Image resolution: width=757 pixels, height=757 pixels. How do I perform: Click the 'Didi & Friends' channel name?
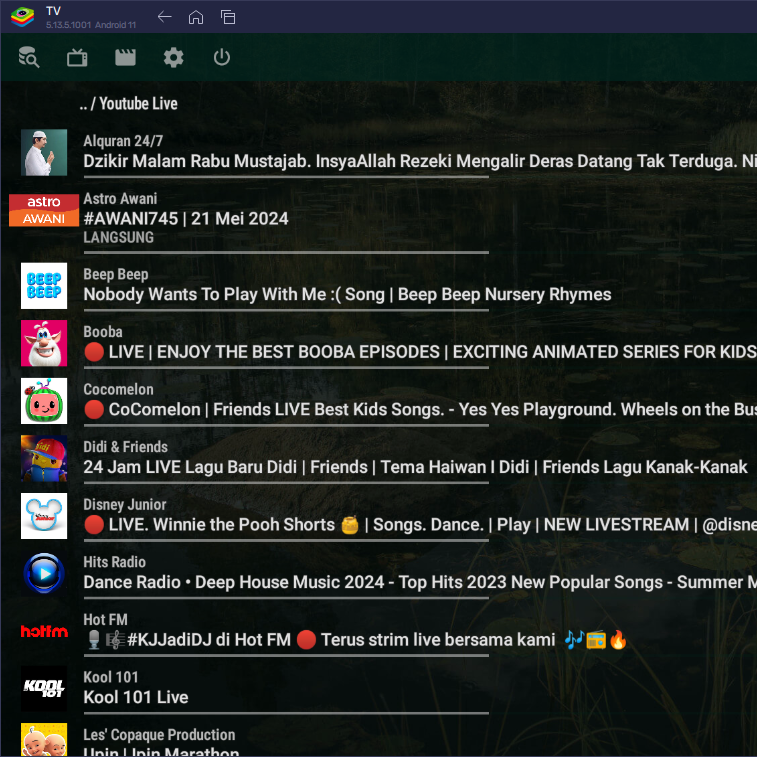pyautogui.click(x=126, y=447)
